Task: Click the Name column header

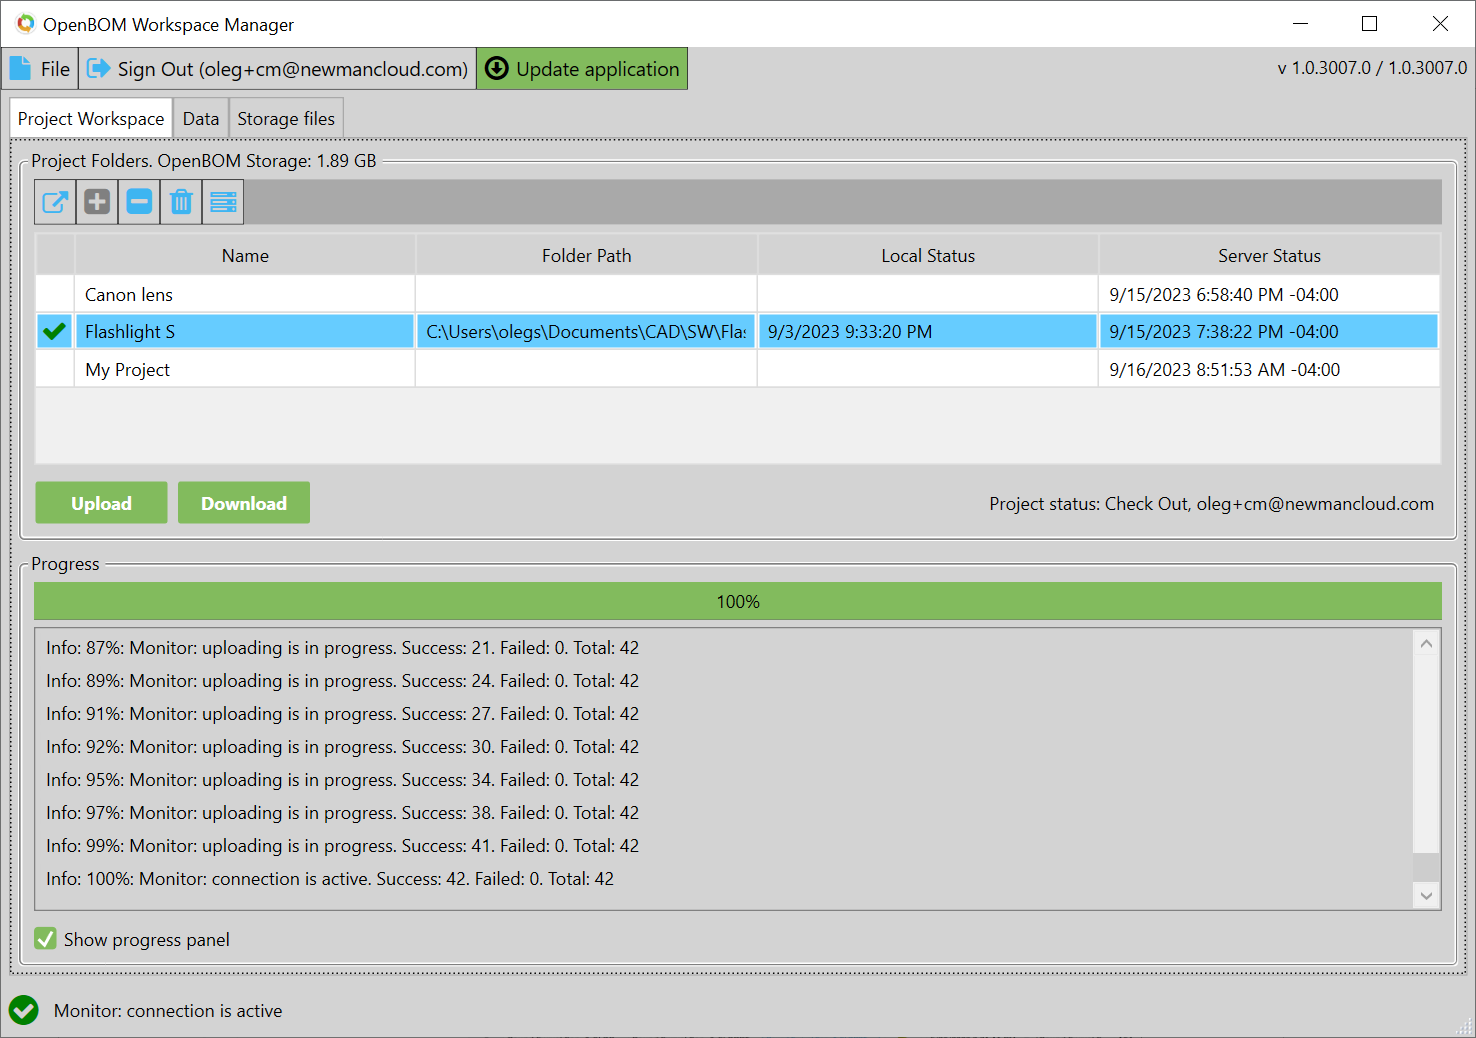Action: pos(245,256)
